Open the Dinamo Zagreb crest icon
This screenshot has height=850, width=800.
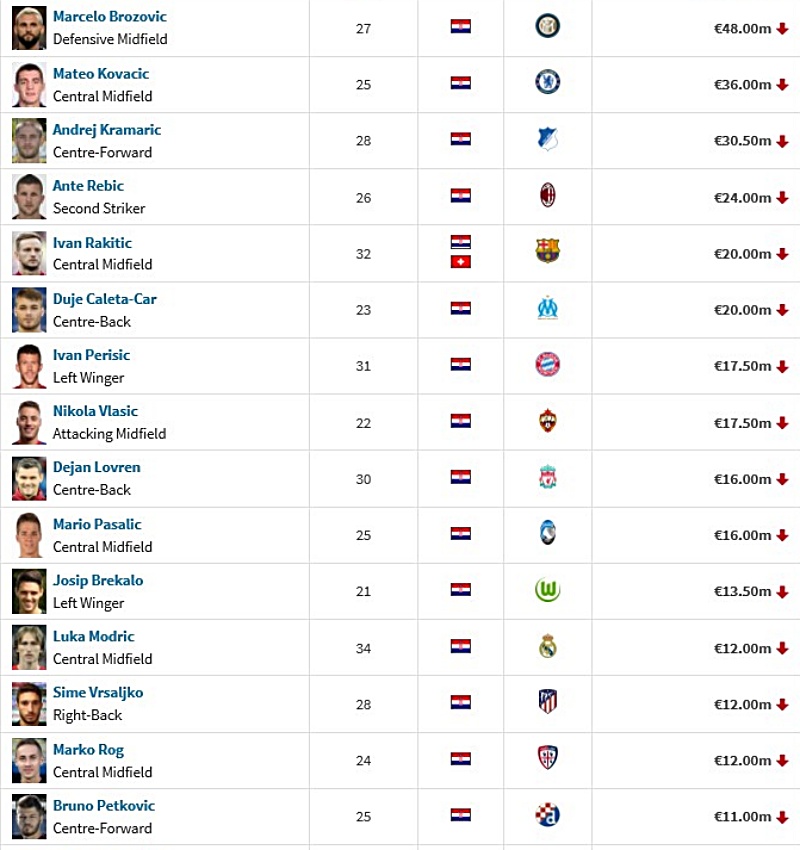pyautogui.click(x=547, y=814)
